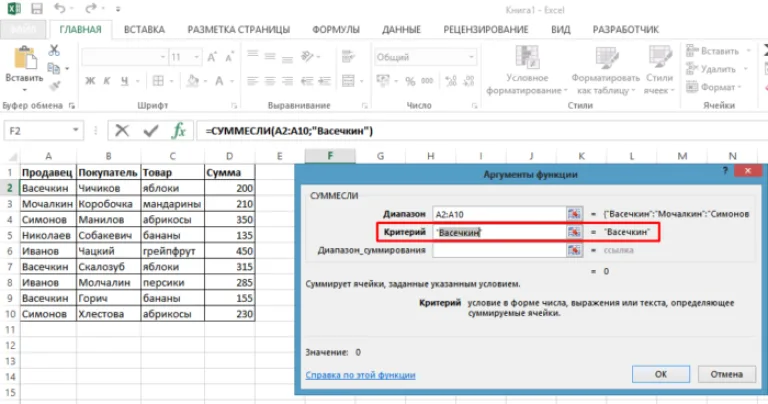Image resolution: width=768 pixels, height=404 pixels.
Task: Click the increase decimal icon
Action: 451,81
